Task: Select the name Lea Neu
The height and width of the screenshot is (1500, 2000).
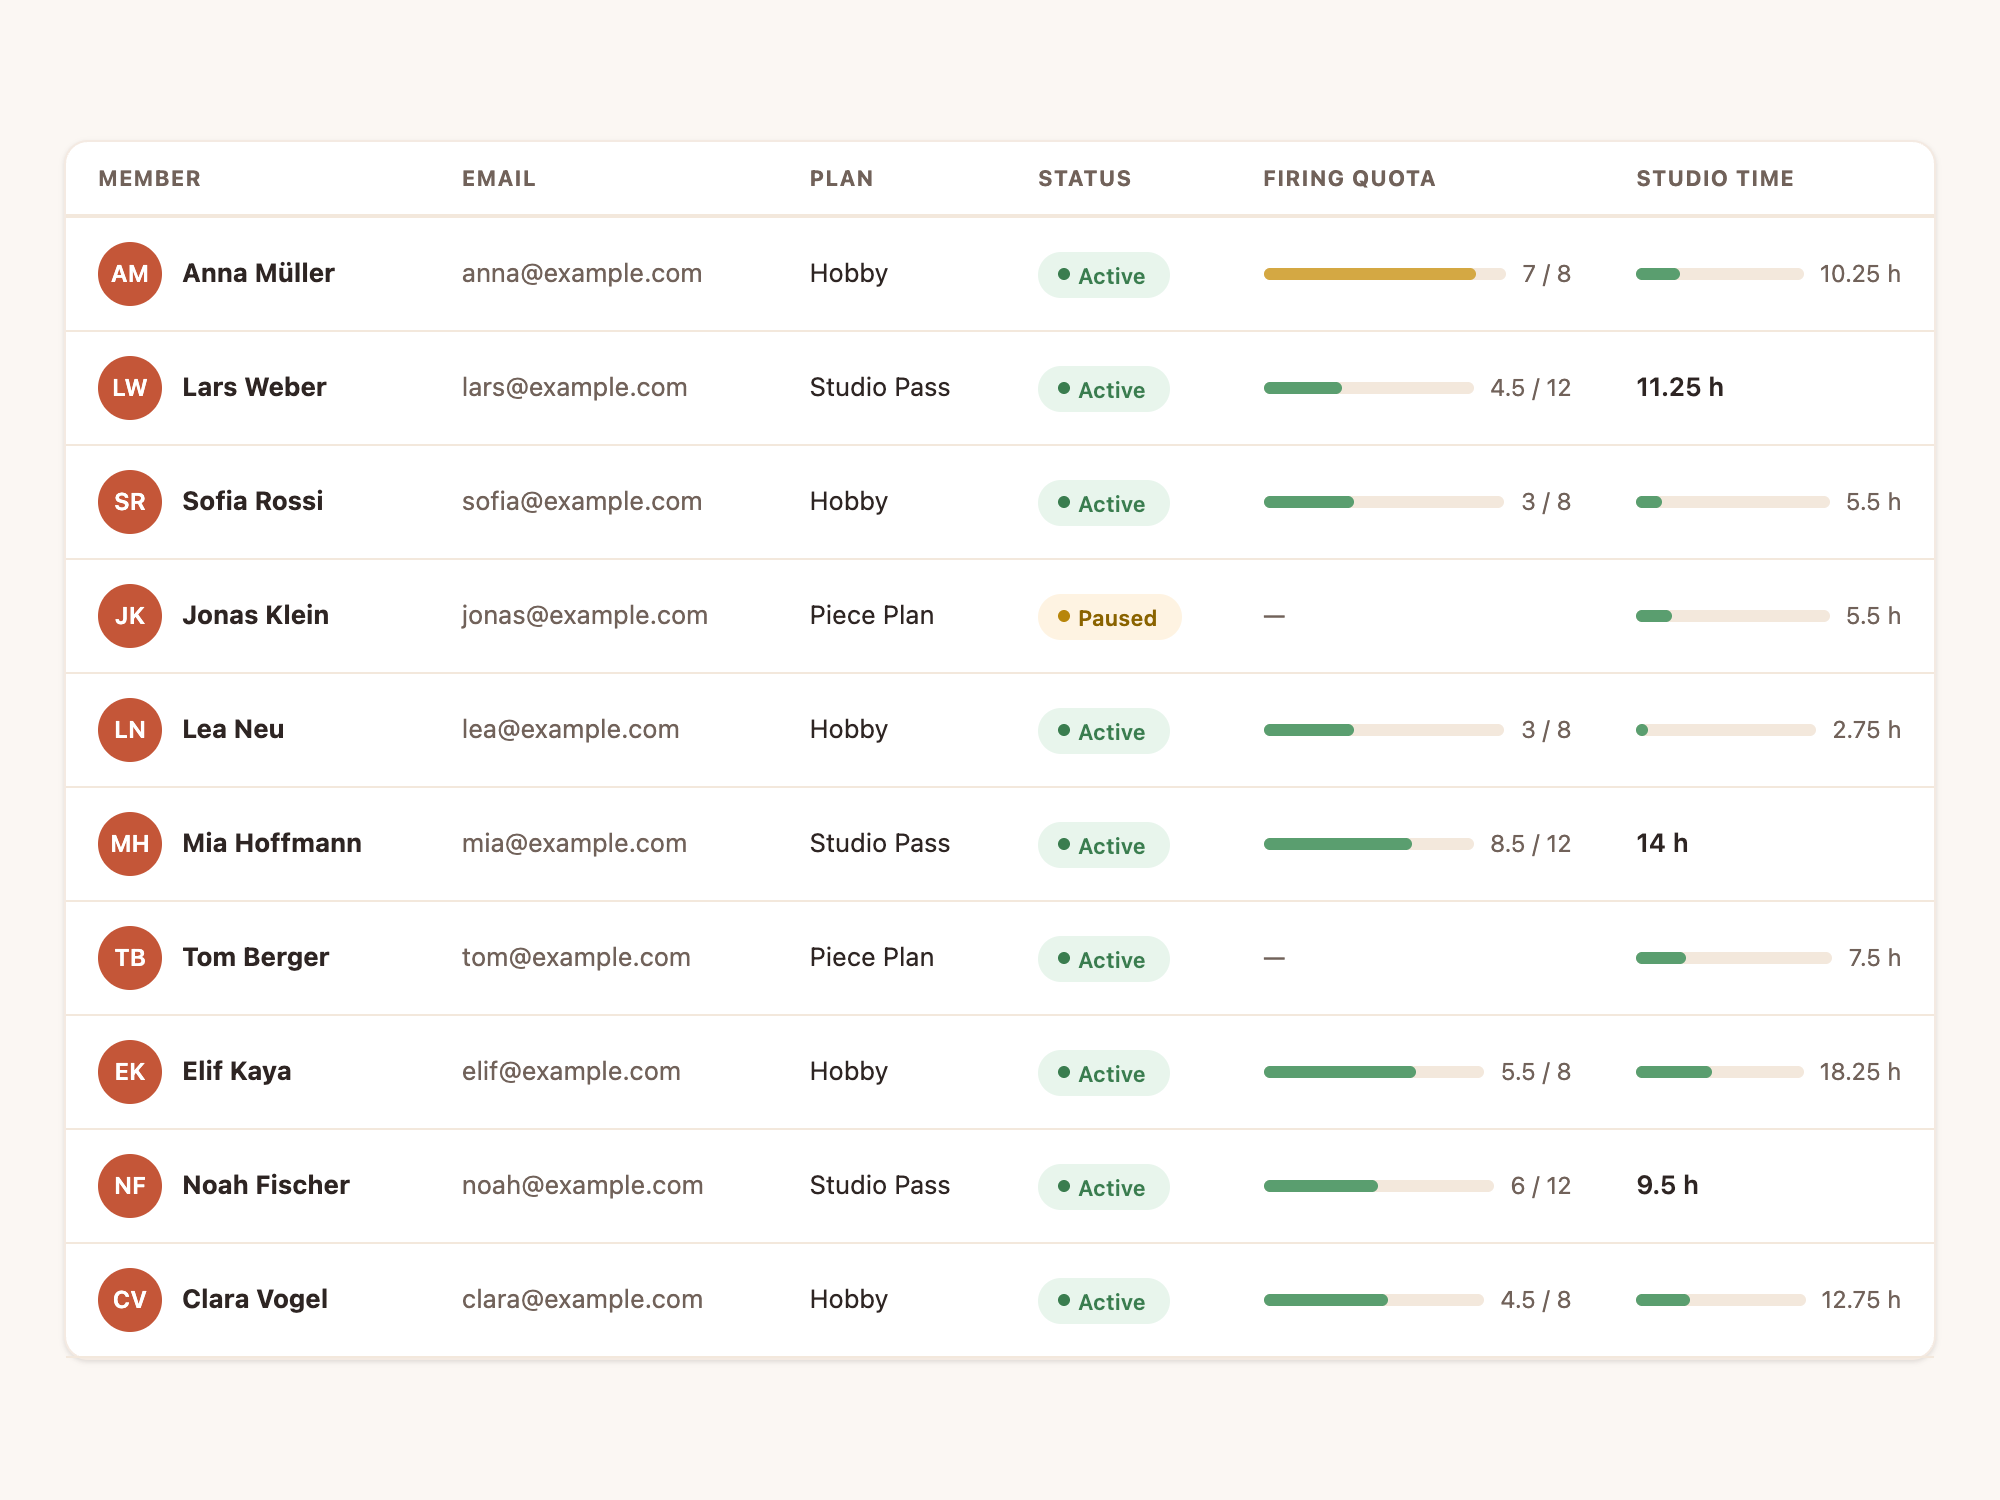Action: (233, 730)
